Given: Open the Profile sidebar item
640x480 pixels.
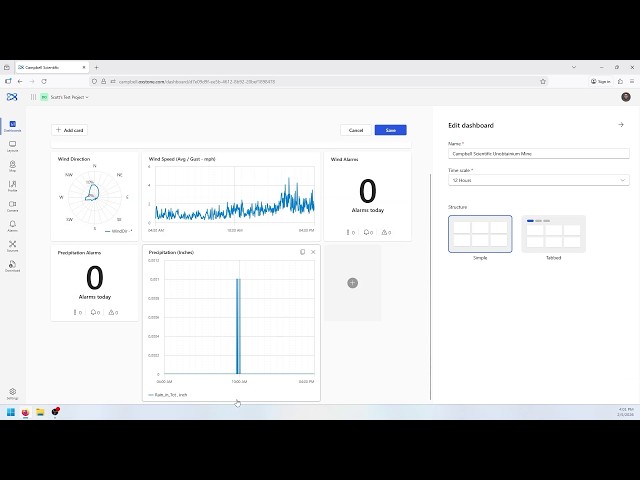Looking at the screenshot, I should [x=12, y=186].
